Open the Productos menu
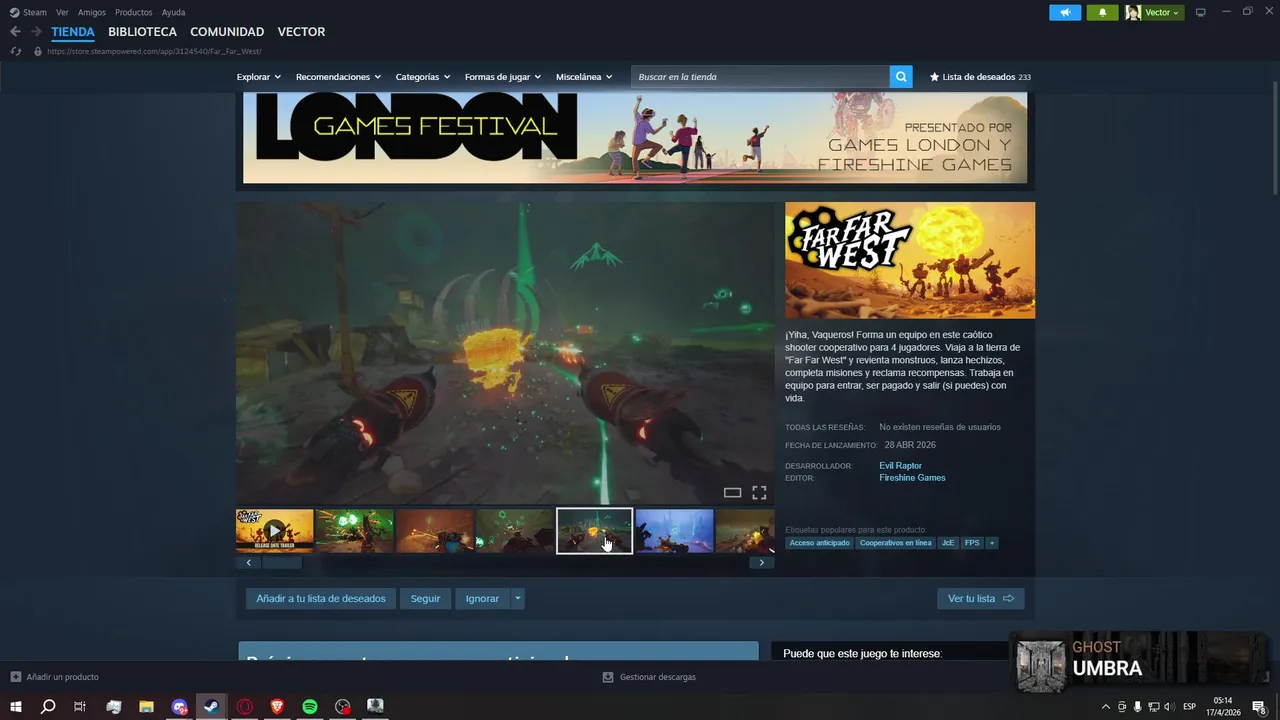This screenshot has width=1280, height=720. (x=134, y=12)
